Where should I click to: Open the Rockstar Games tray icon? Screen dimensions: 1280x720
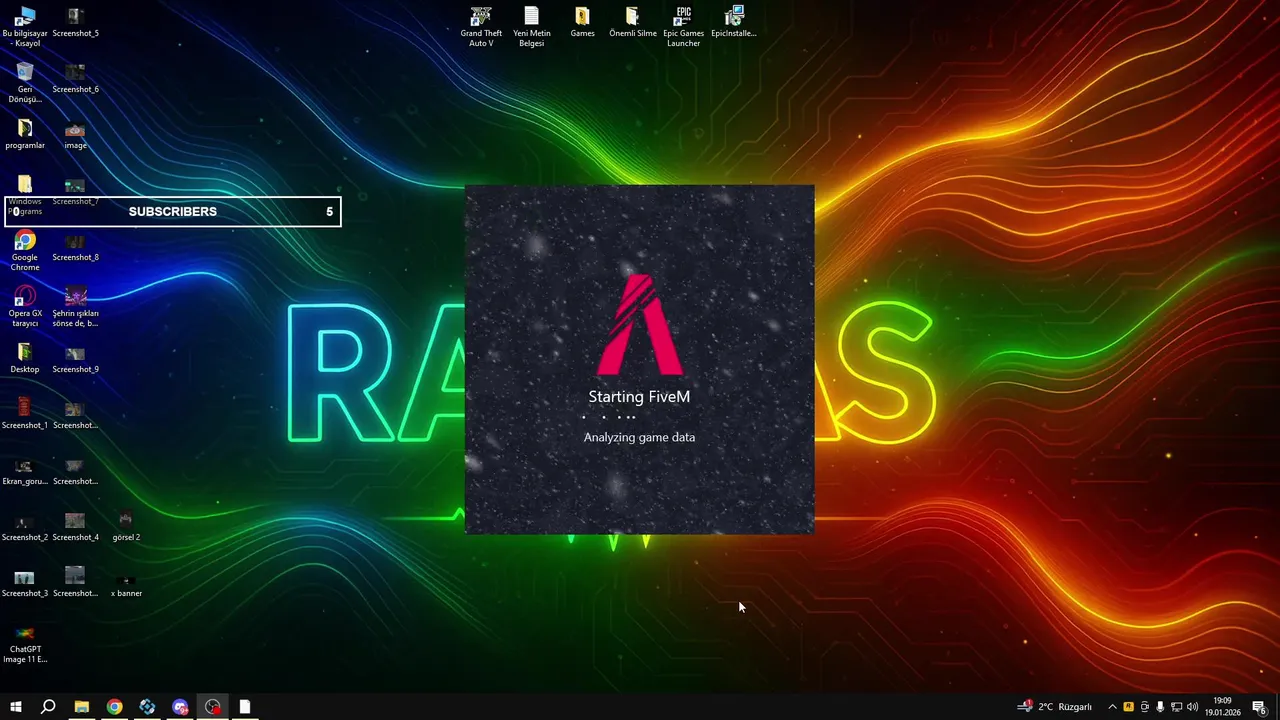(x=1128, y=707)
